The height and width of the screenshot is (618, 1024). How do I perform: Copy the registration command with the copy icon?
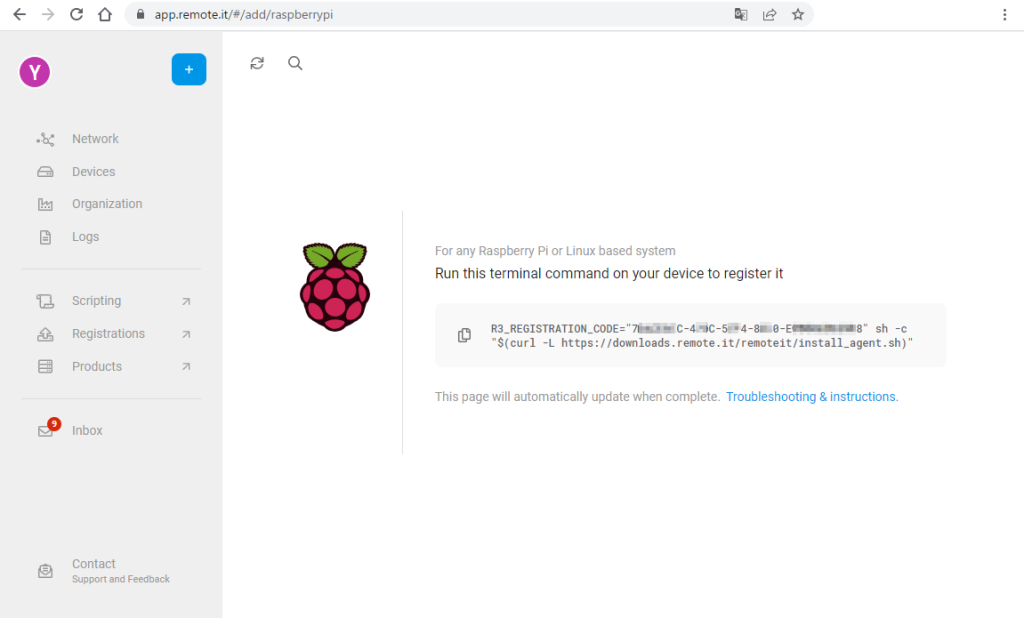464,335
